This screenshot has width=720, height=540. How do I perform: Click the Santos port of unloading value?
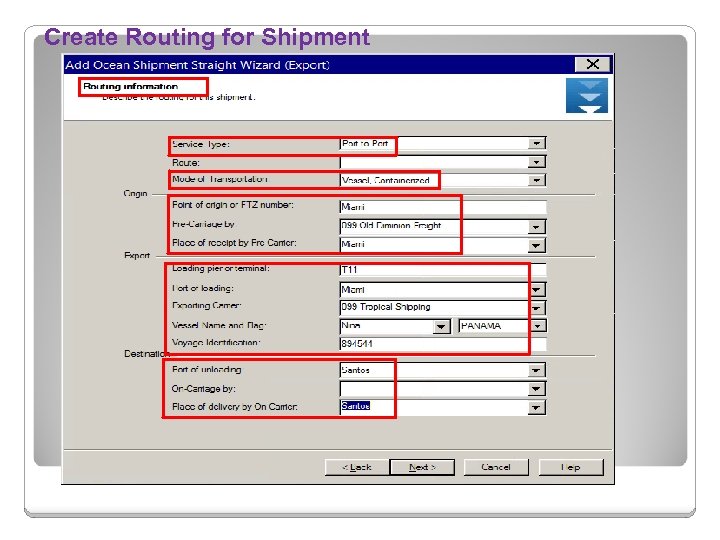[x=355, y=370]
